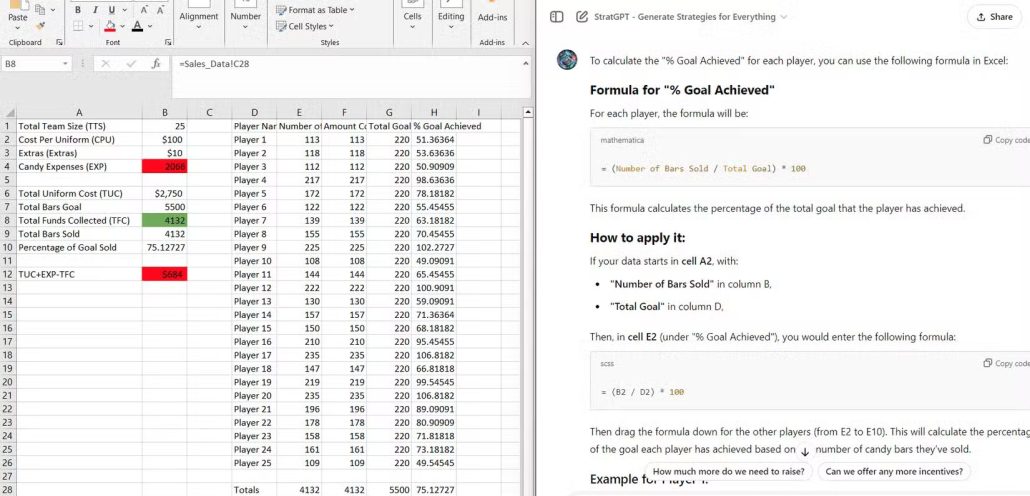
Task: Select red TUC+EXP-TFC value cell B12
Action: [164, 275]
